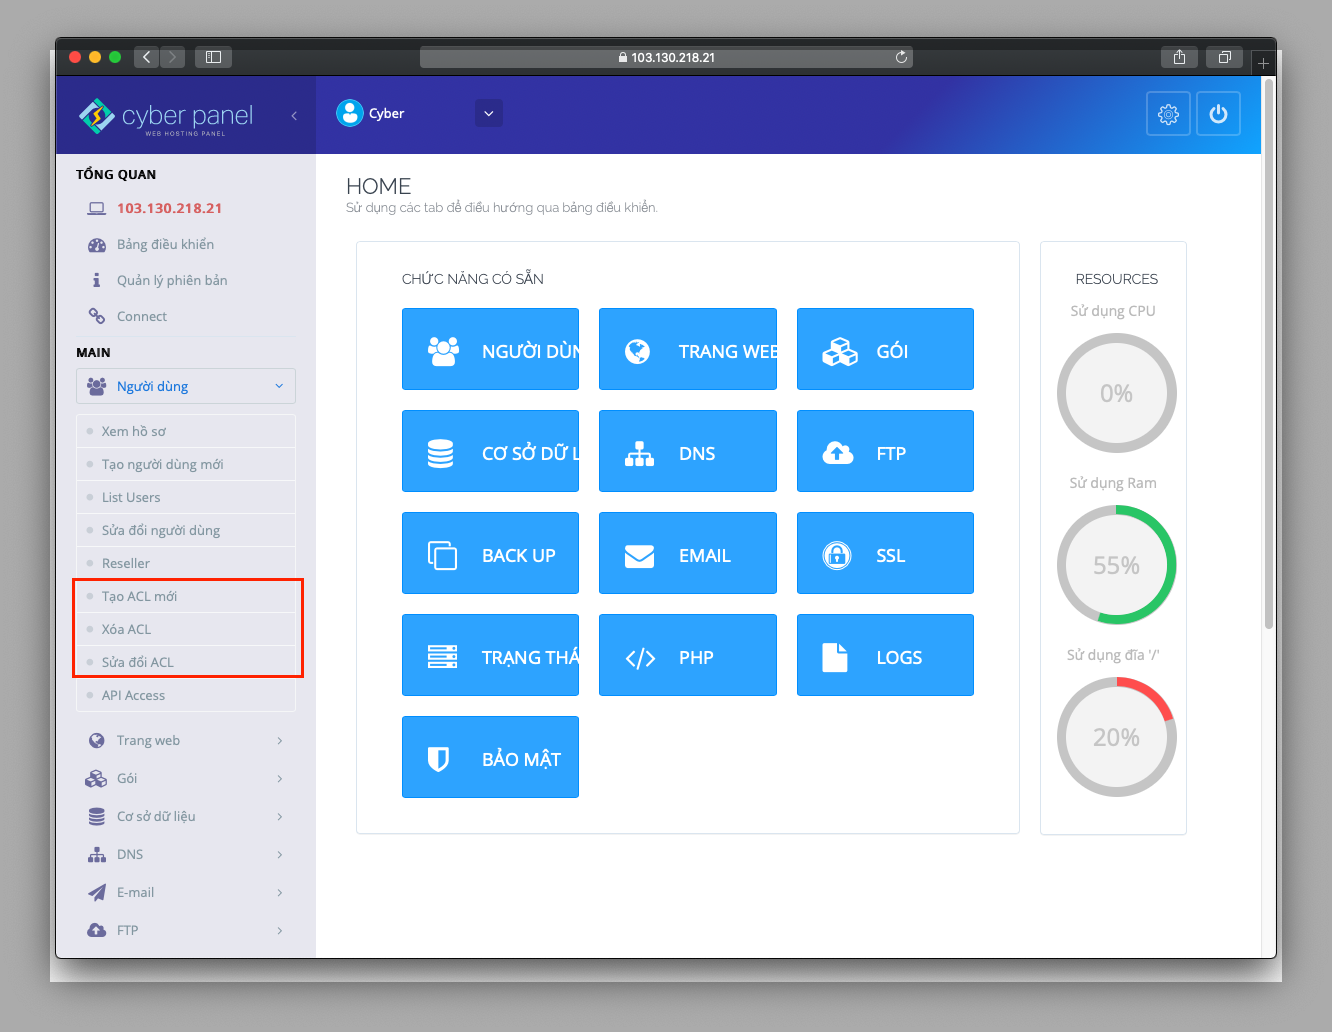Open the LOGS file tile
Viewport: 1332px width, 1032px height.
[x=885, y=655]
